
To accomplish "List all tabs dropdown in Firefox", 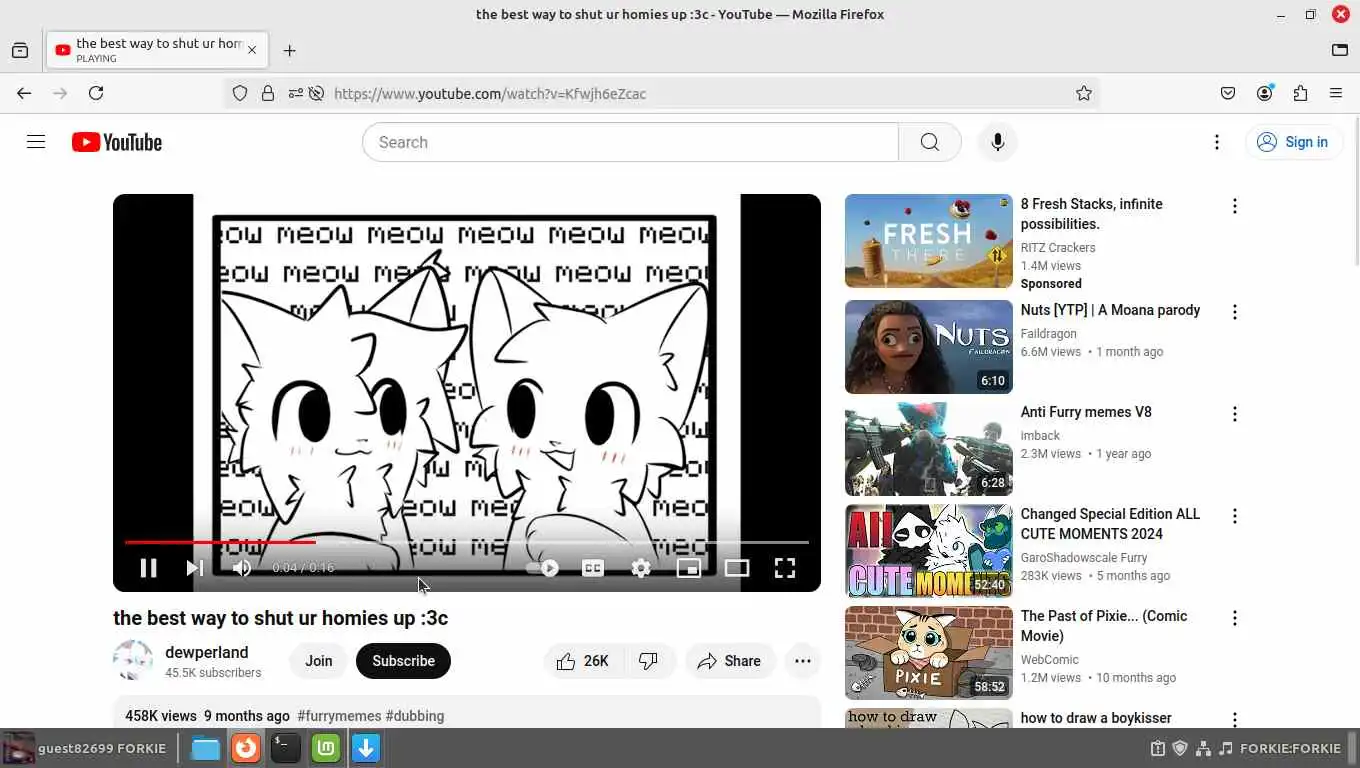I will point(1340,50).
